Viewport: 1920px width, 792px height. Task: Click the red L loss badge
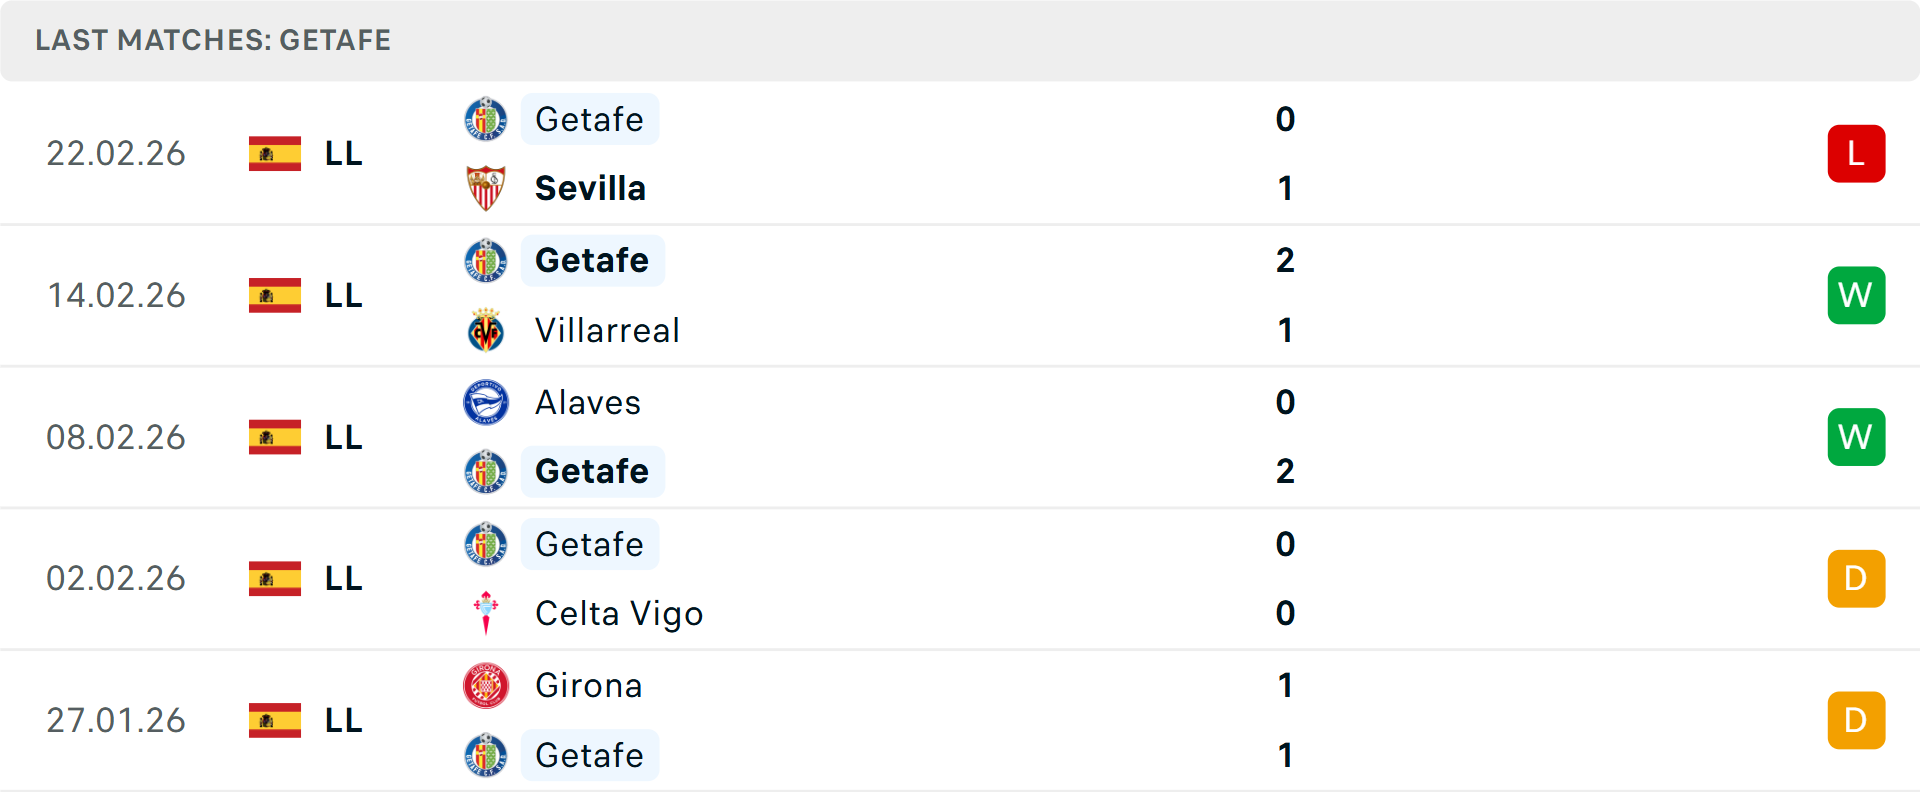point(1856,153)
